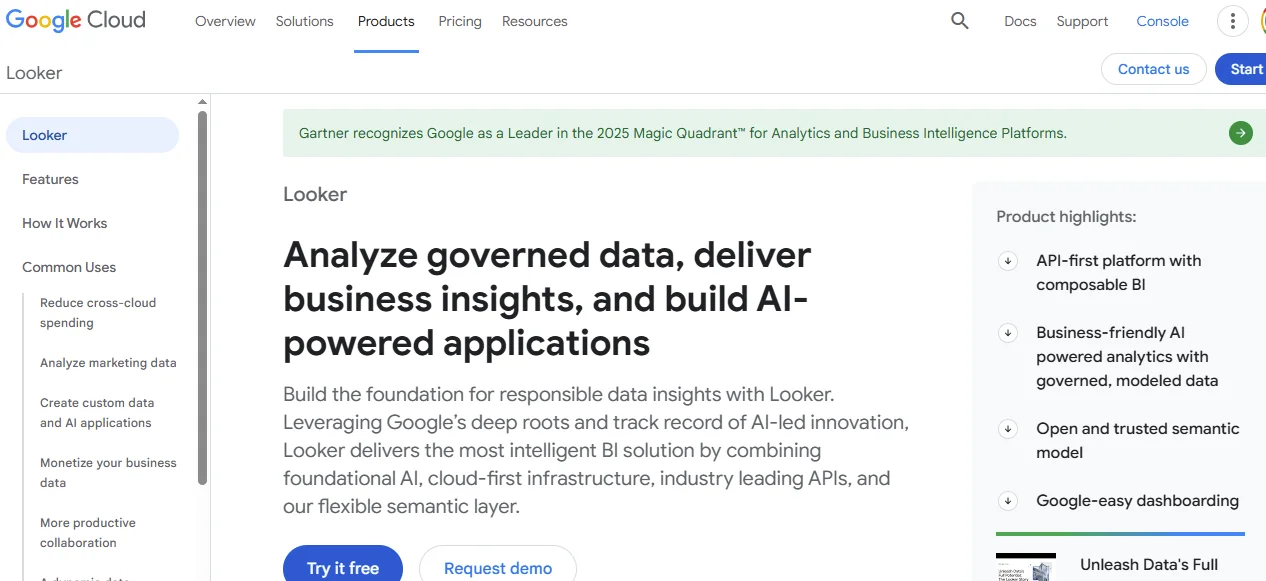Expand the Google-easy dashboarding highlight arrow
The image size is (1266, 581).
(1008, 501)
